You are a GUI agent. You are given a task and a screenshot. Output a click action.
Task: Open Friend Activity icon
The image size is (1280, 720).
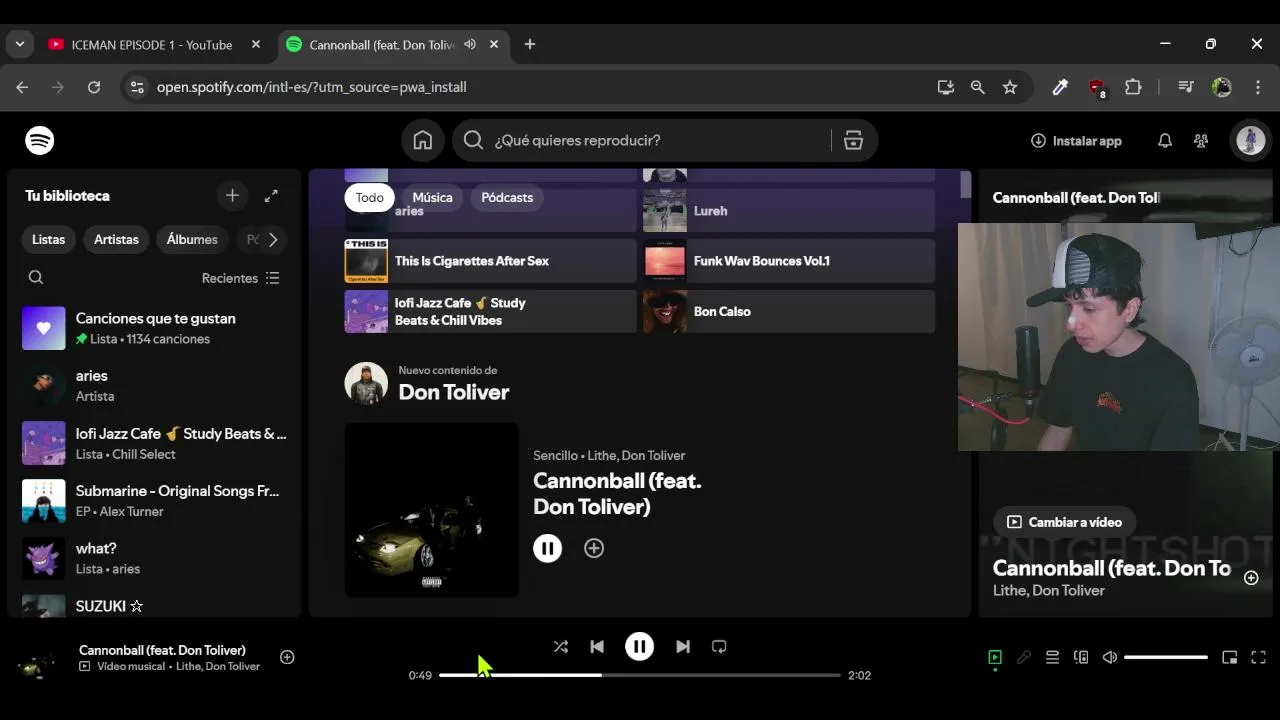click(1201, 141)
